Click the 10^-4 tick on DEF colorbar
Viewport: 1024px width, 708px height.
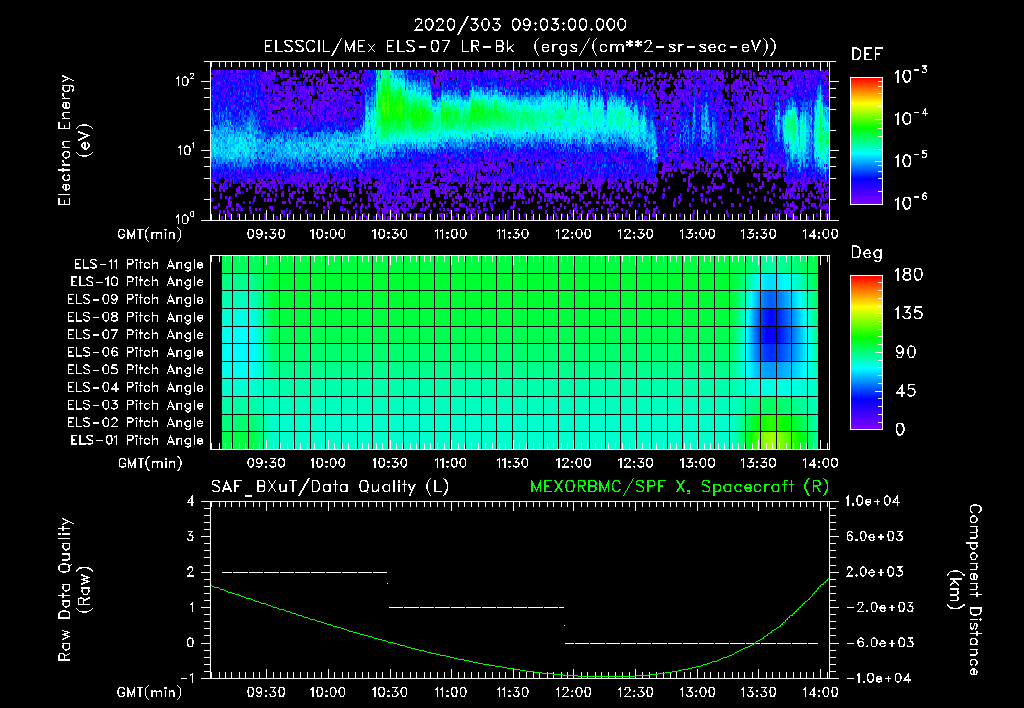910,118
